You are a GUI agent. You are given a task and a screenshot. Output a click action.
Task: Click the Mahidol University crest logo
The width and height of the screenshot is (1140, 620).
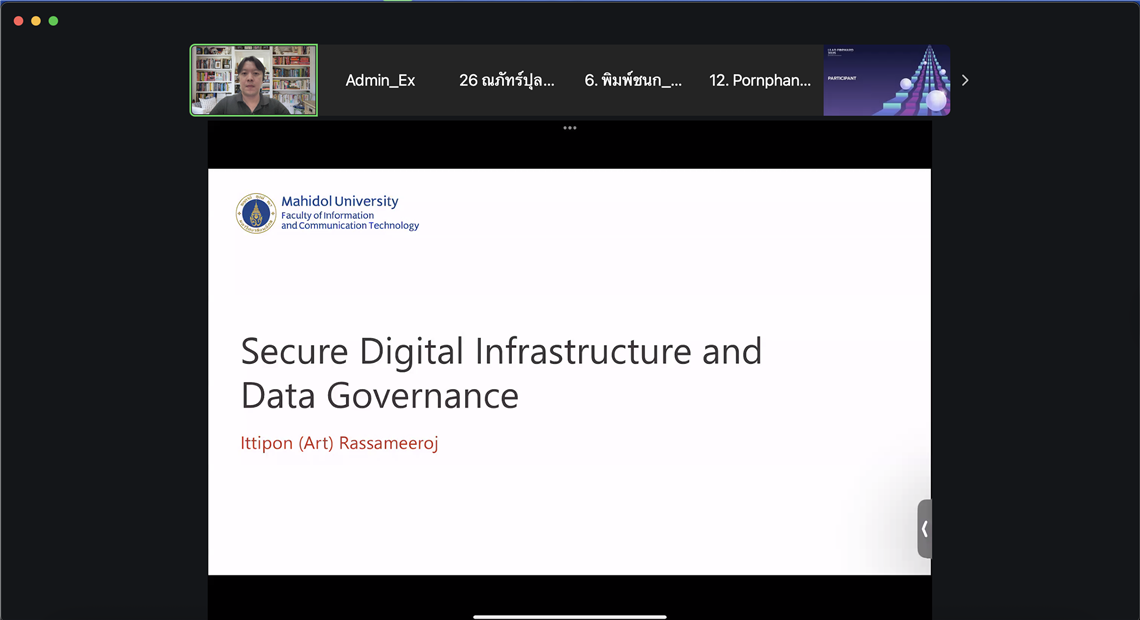pyautogui.click(x=256, y=213)
